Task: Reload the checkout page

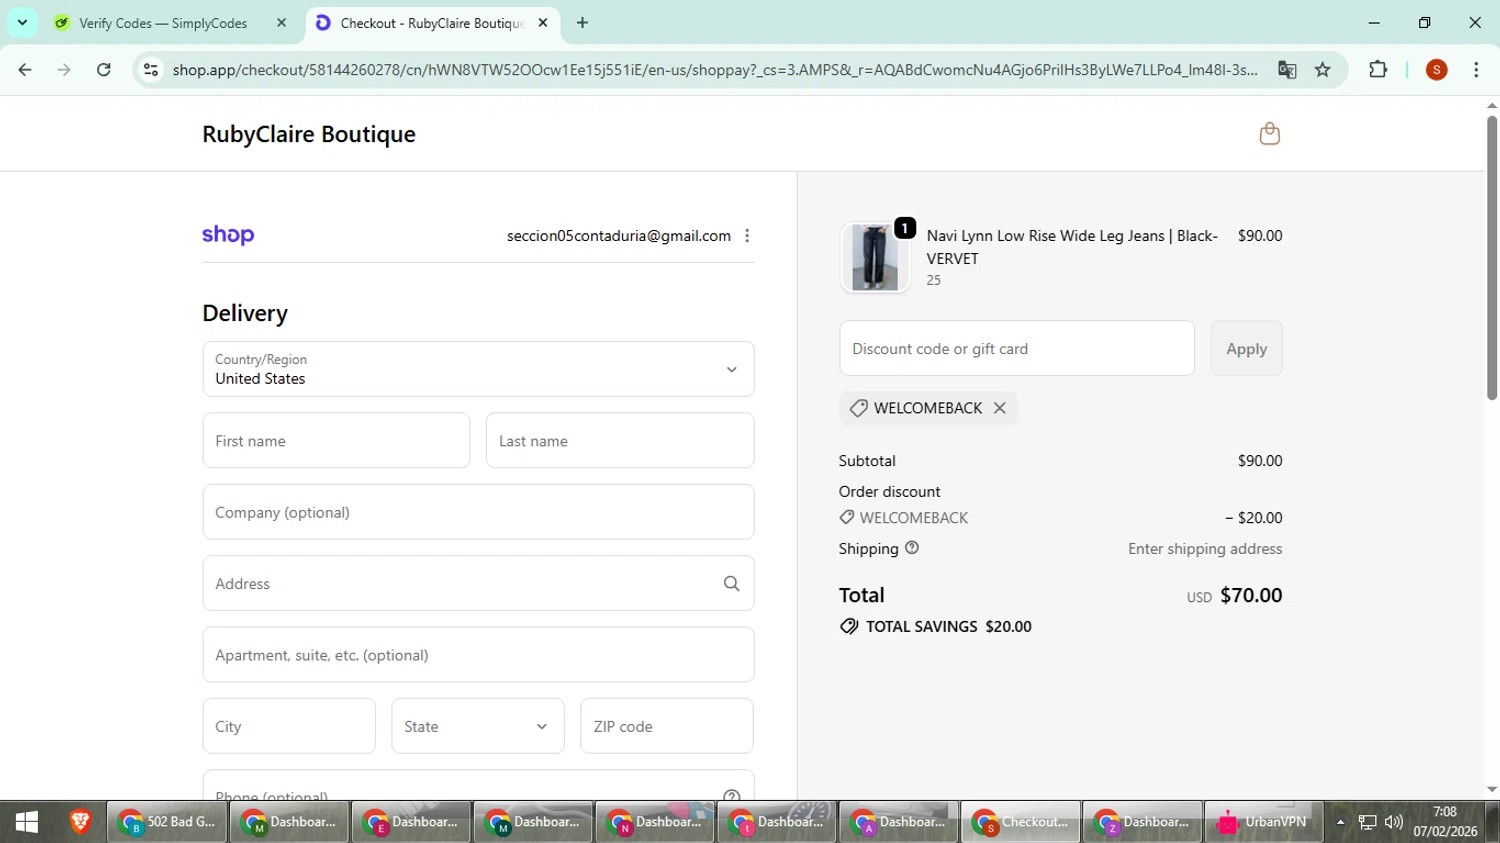Action: coord(103,69)
